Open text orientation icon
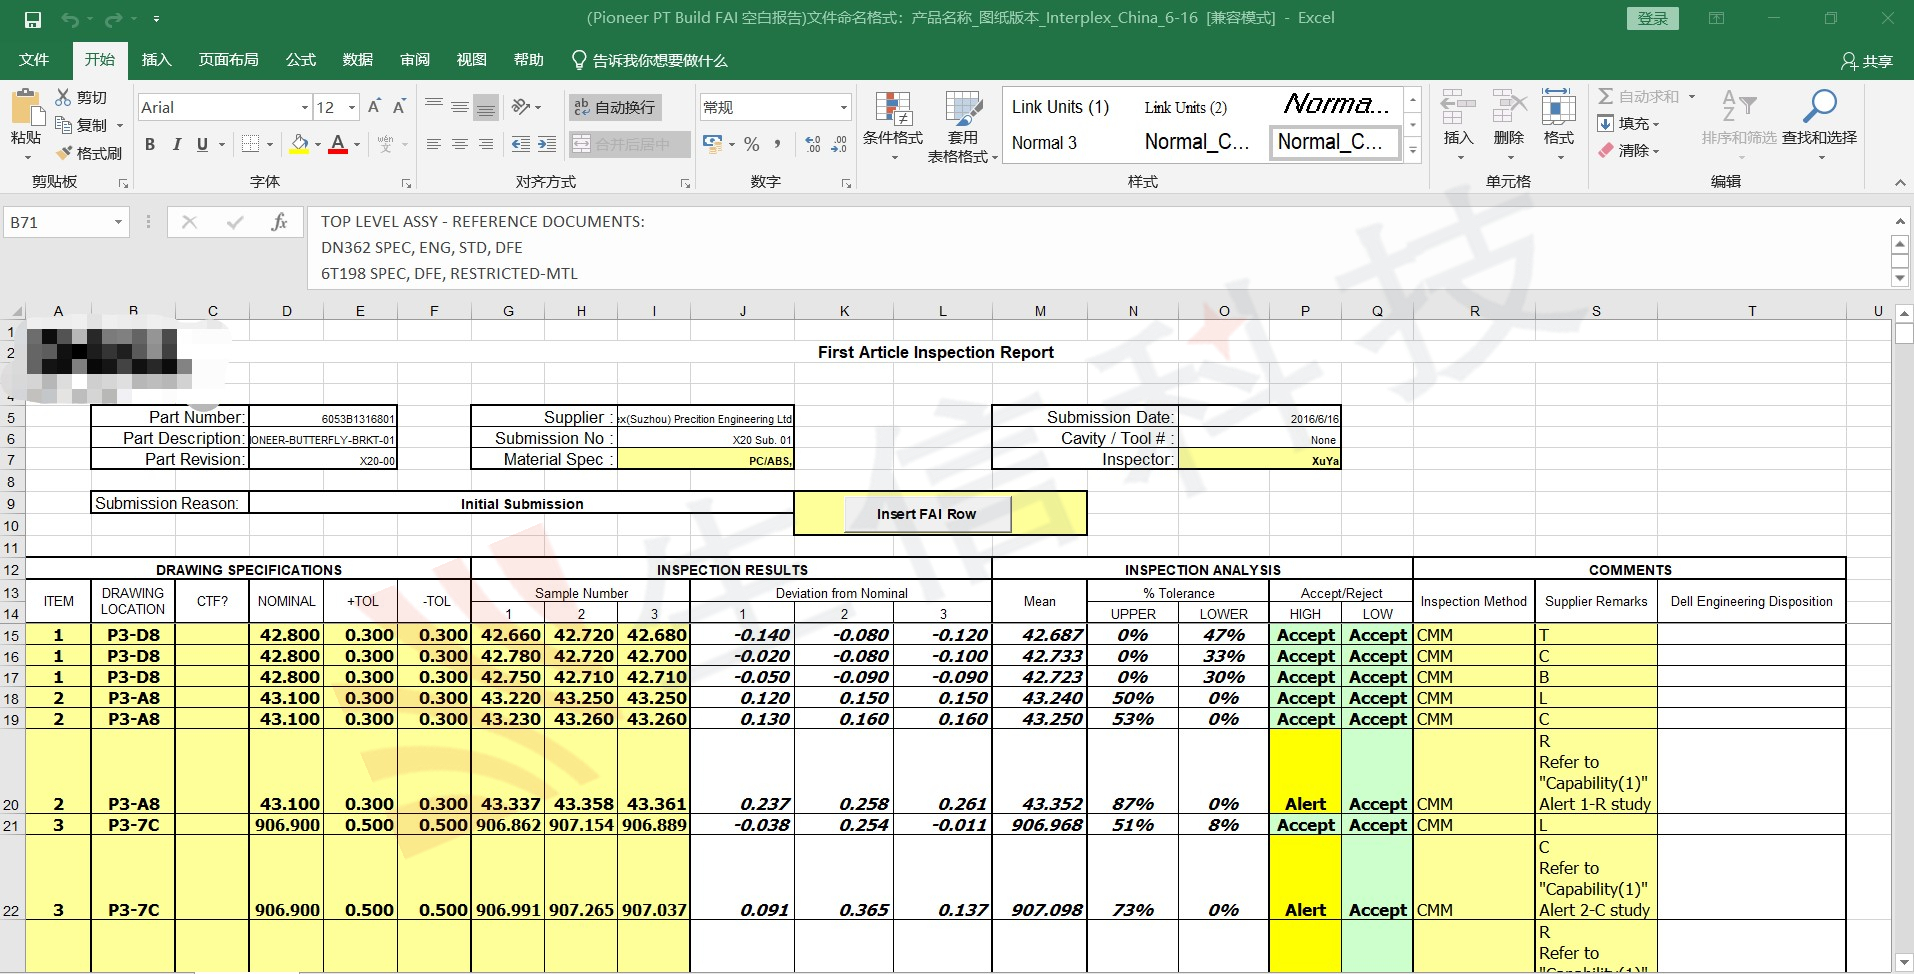The image size is (1914, 974). [x=521, y=107]
